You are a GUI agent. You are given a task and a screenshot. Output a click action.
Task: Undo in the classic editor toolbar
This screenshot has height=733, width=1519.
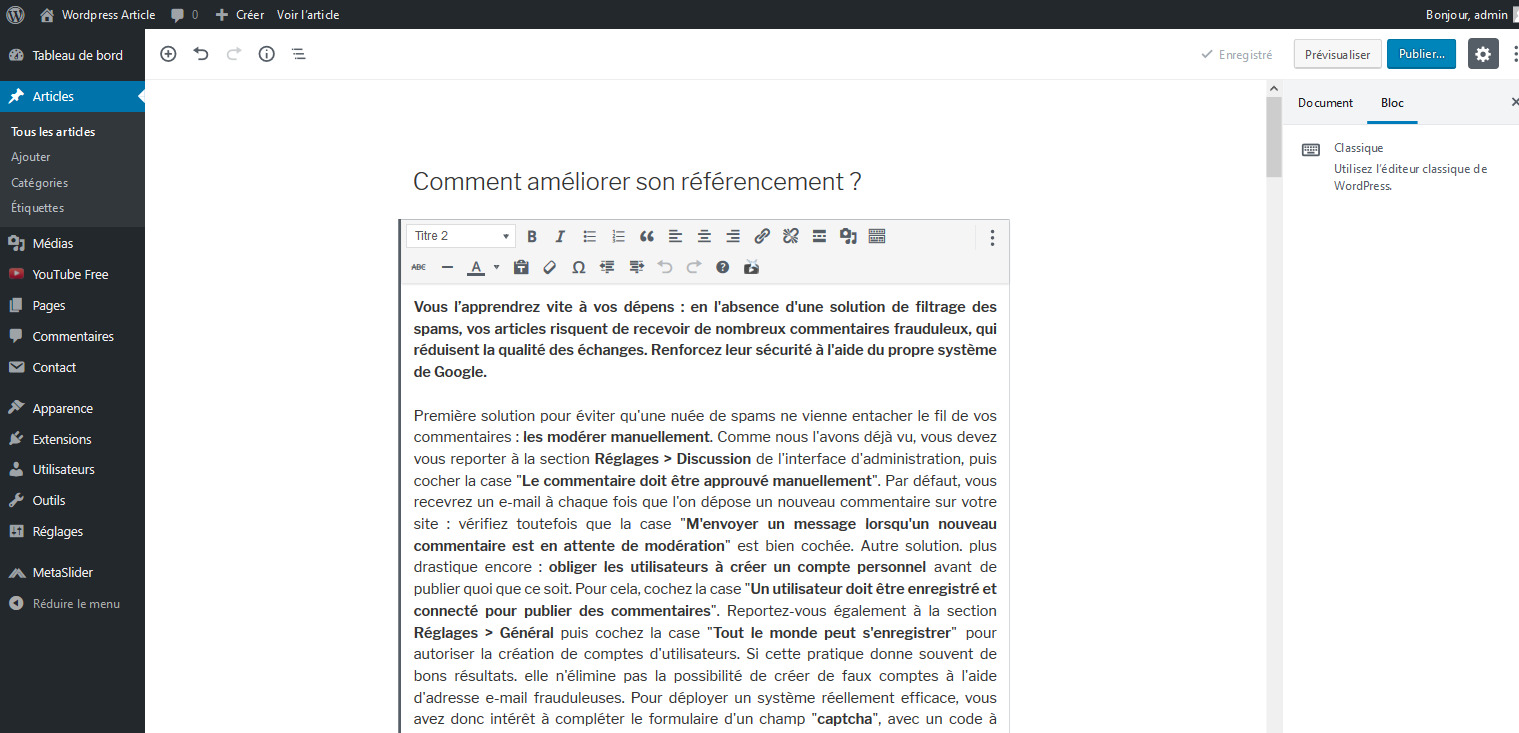pos(665,267)
